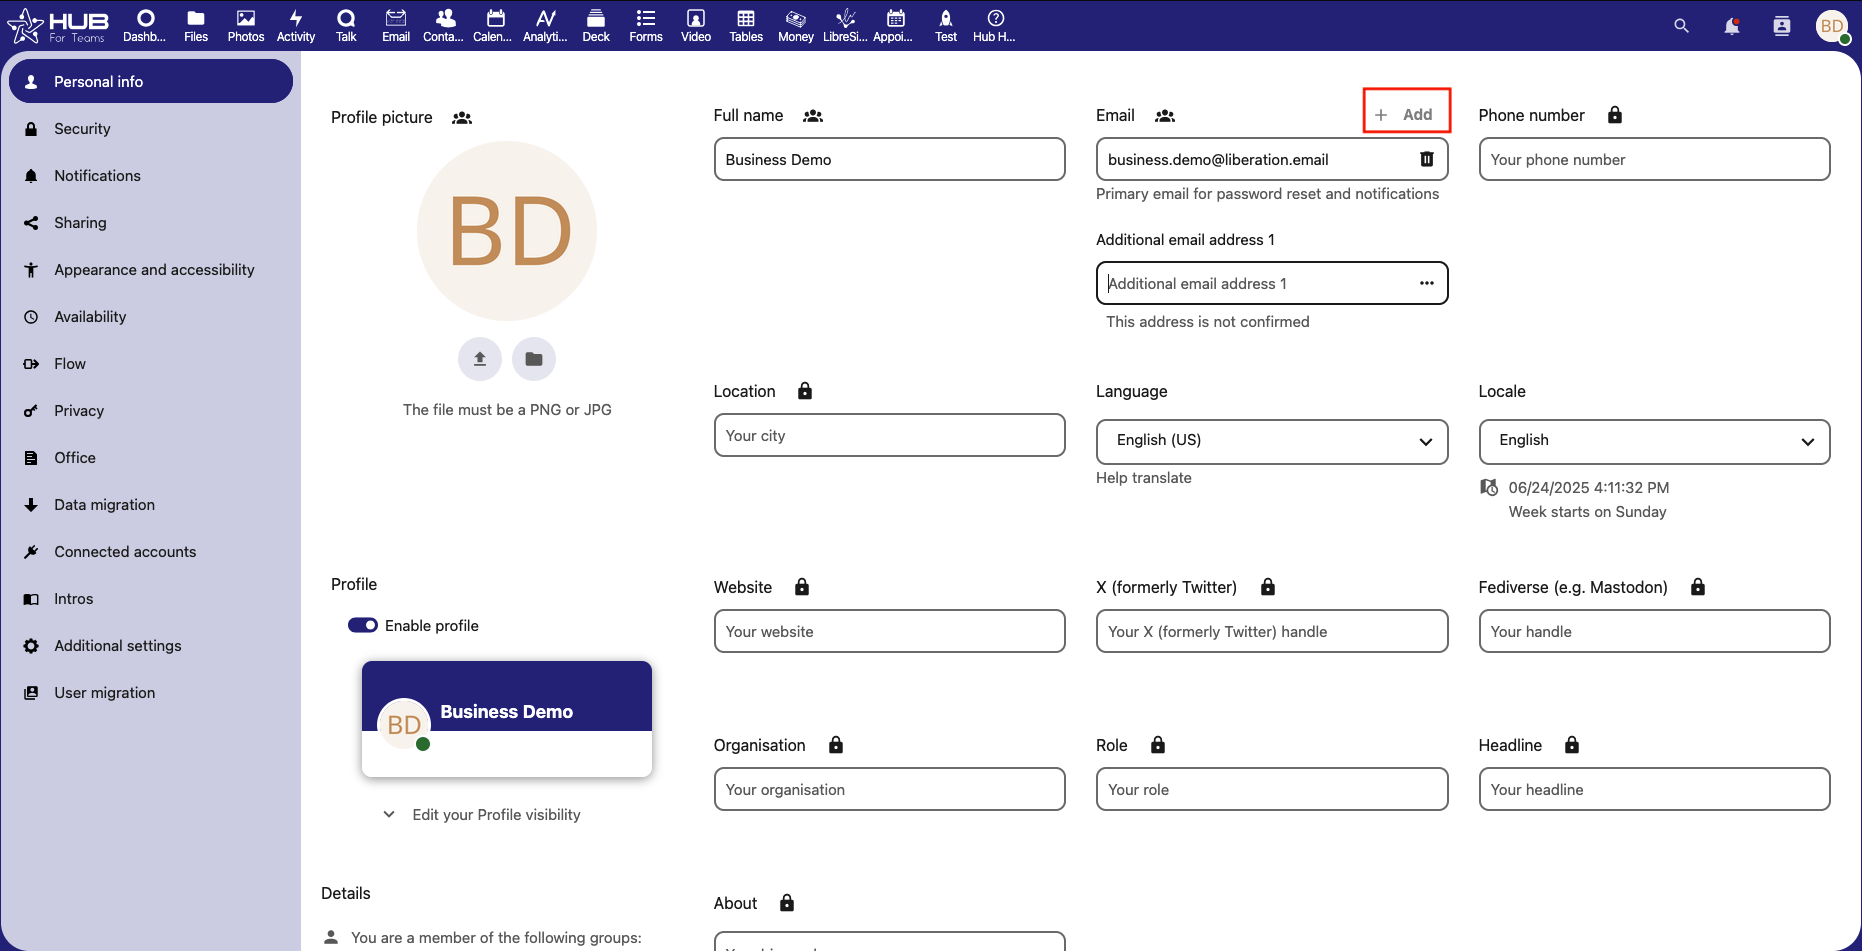Open the search magnifier icon
Screen dimensions: 1862x951
coord(1681,26)
